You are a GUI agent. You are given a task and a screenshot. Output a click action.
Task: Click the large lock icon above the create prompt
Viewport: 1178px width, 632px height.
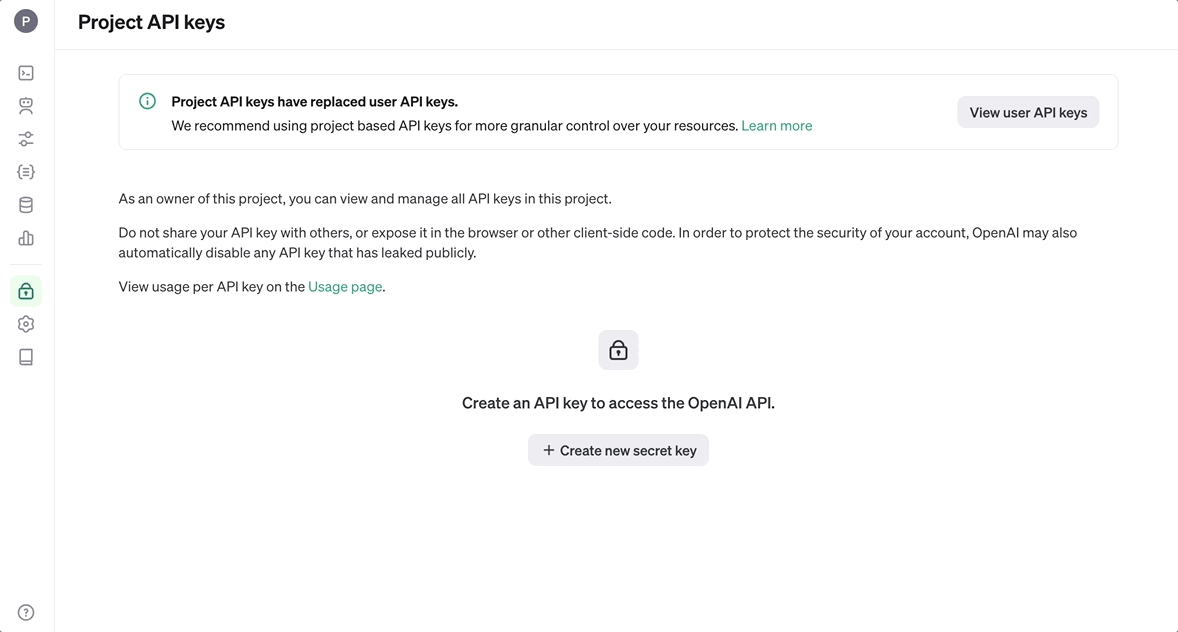click(x=618, y=350)
